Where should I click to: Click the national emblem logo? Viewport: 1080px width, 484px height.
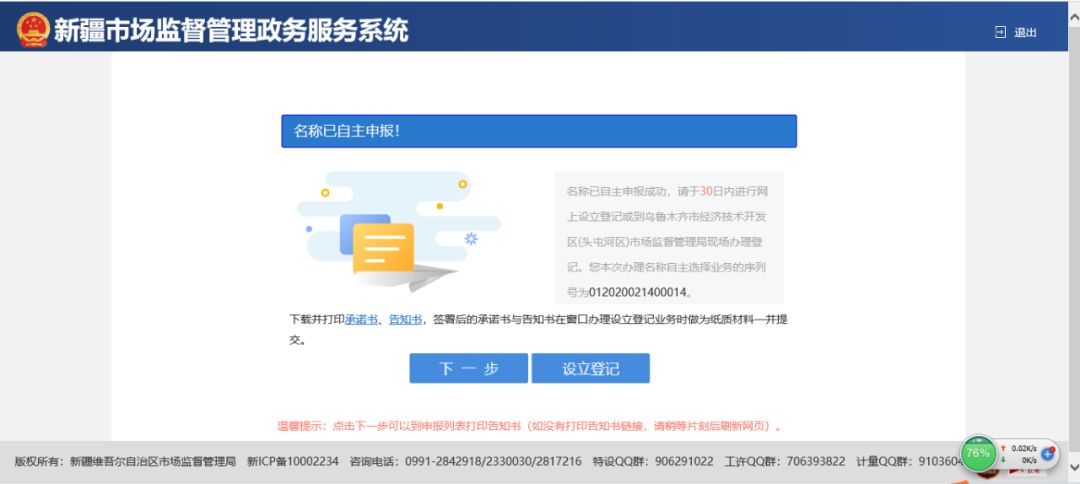32,30
